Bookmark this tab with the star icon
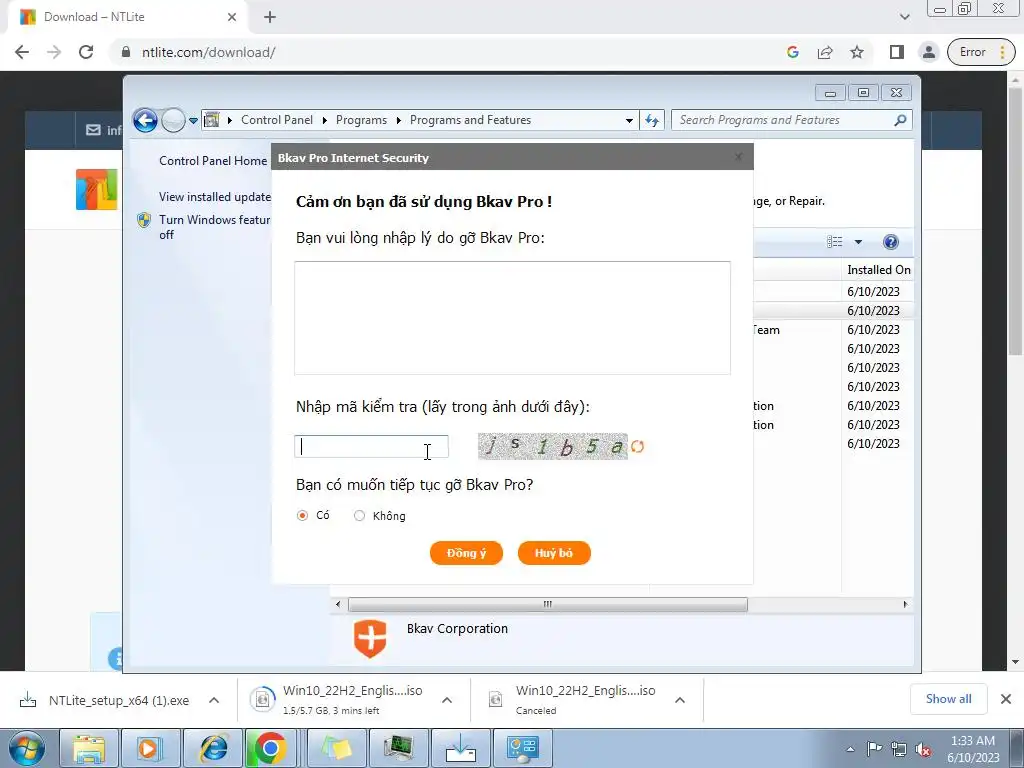The height and width of the screenshot is (768, 1024). (857, 52)
